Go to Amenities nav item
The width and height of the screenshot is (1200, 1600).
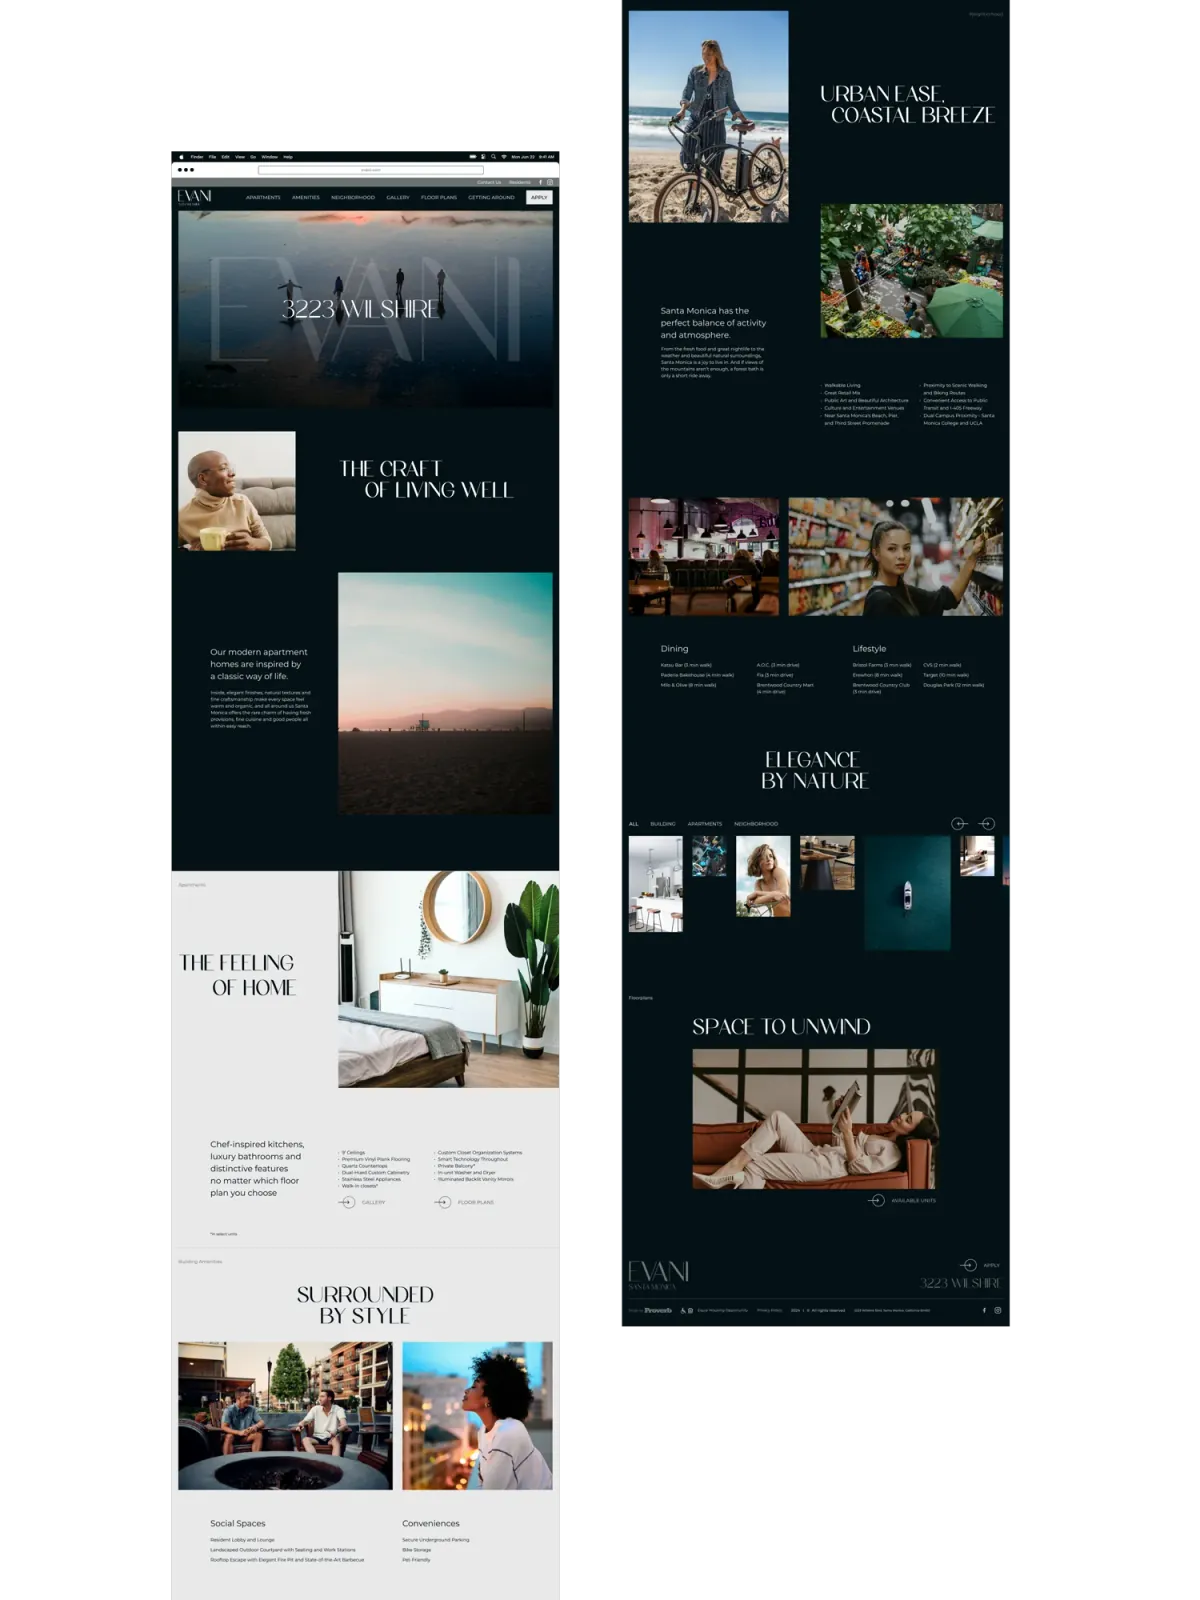pyautogui.click(x=306, y=197)
